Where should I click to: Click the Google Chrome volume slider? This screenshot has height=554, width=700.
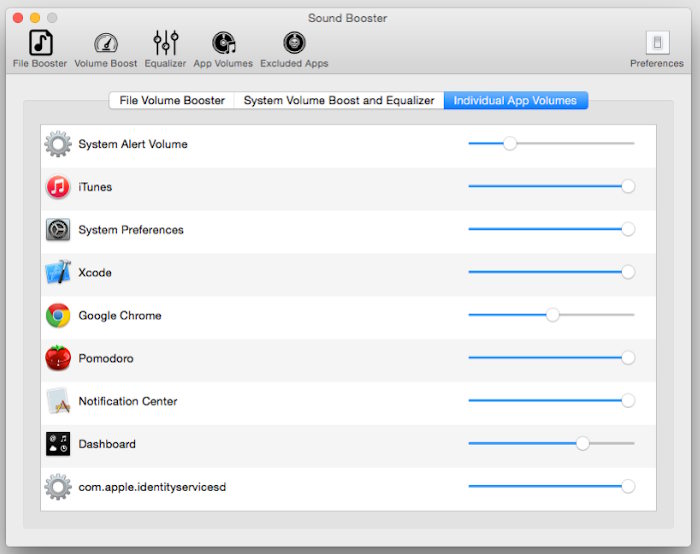click(x=552, y=315)
